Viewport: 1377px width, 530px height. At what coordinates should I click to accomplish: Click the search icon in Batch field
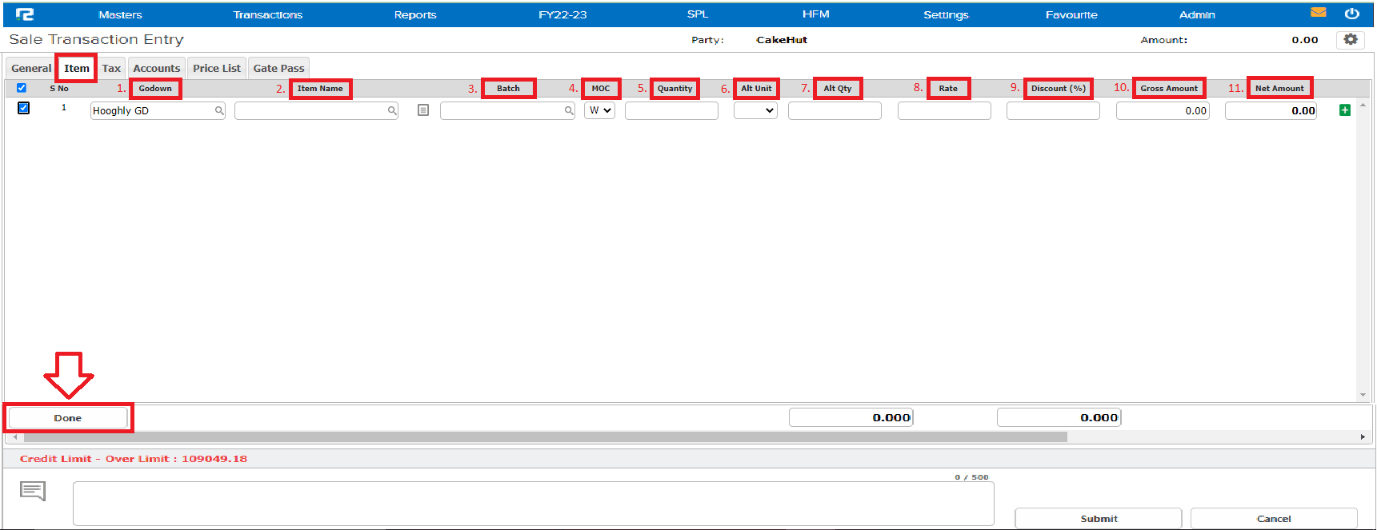(x=568, y=112)
